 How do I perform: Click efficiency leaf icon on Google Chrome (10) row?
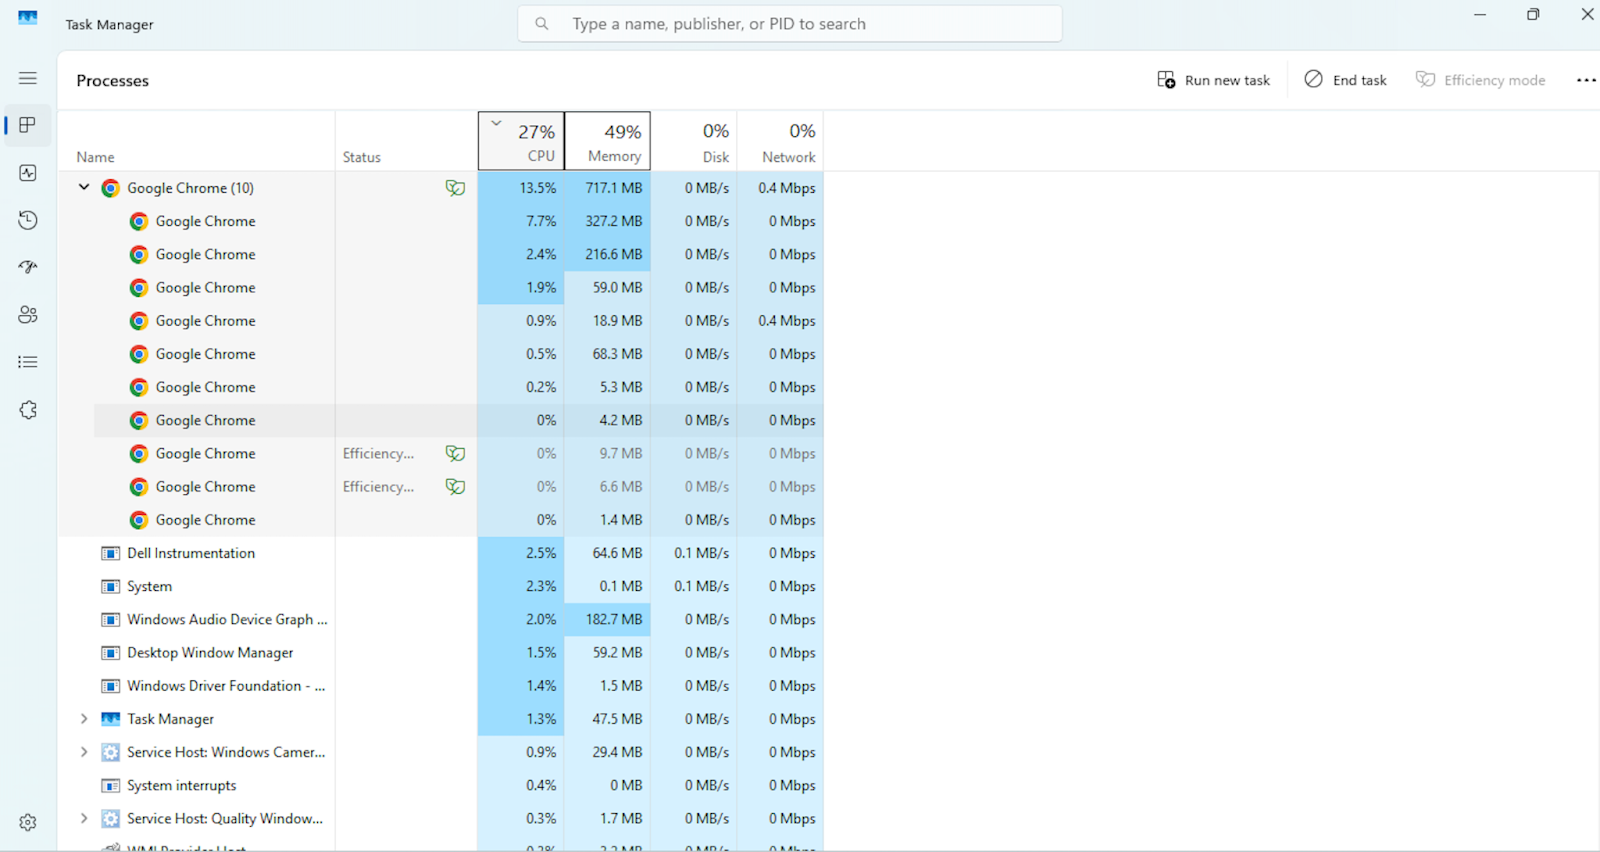tap(455, 188)
